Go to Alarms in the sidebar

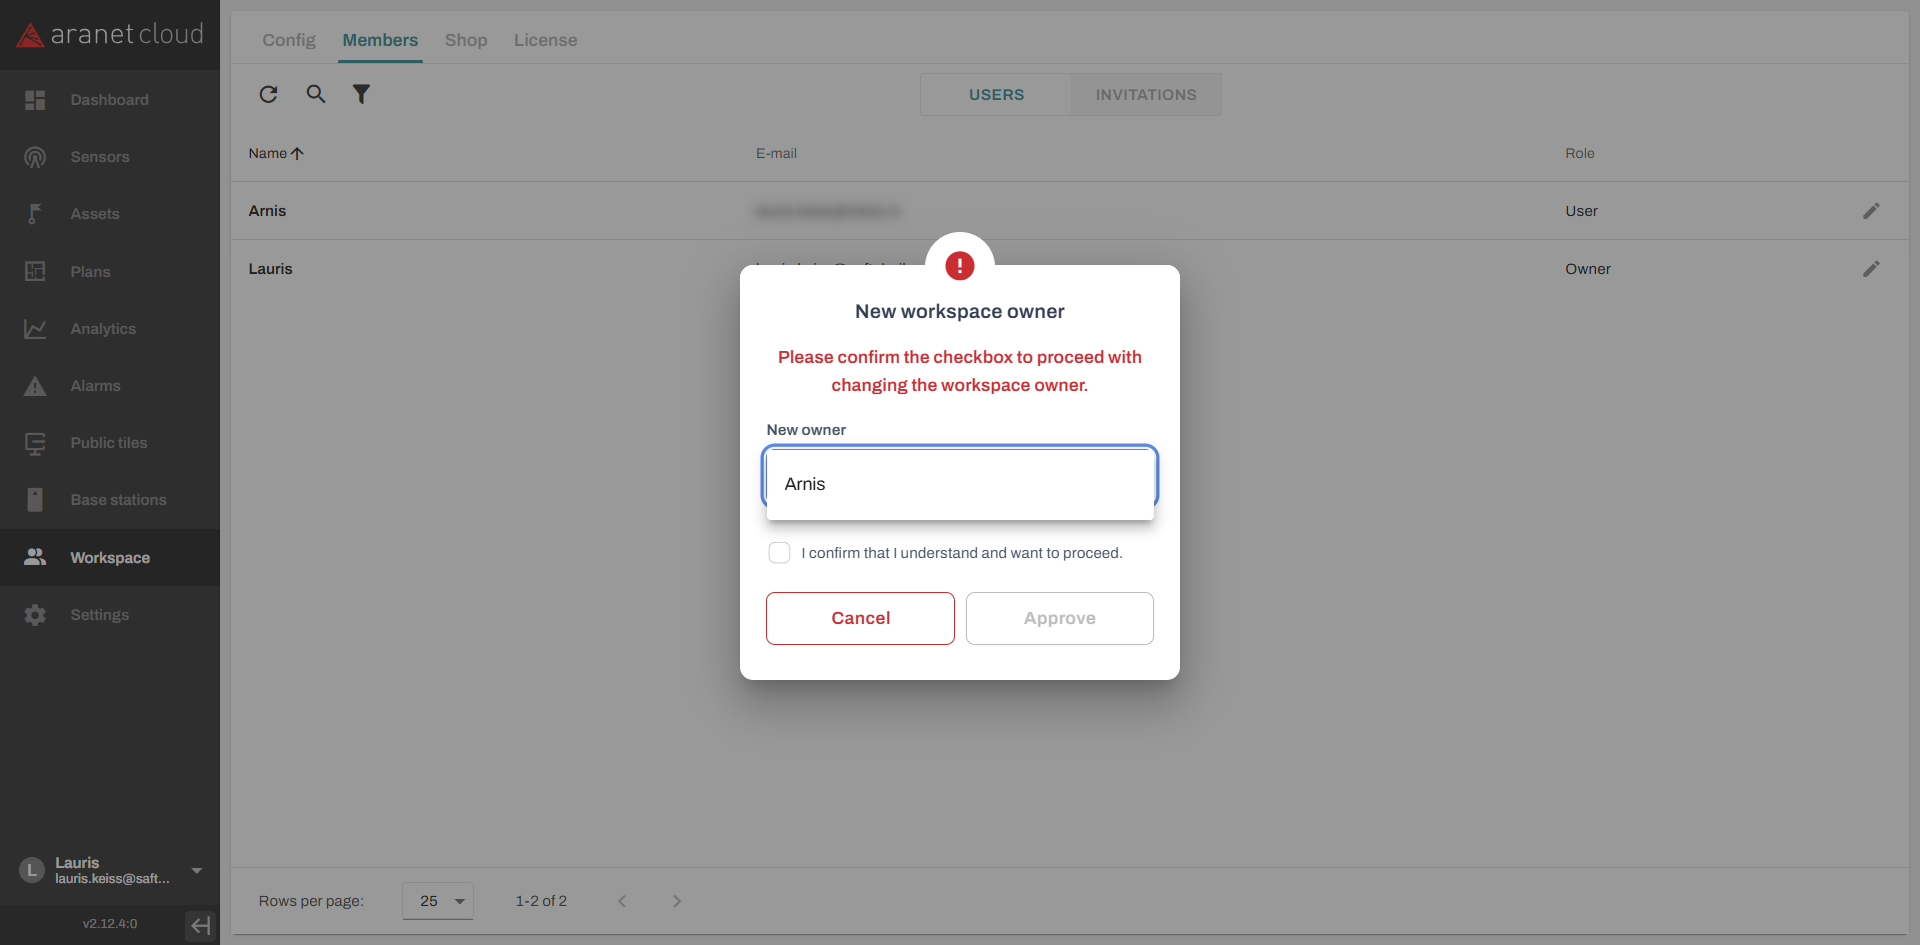point(95,386)
